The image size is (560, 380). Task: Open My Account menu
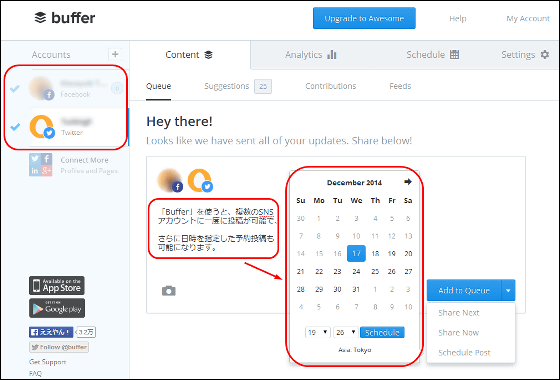(528, 18)
